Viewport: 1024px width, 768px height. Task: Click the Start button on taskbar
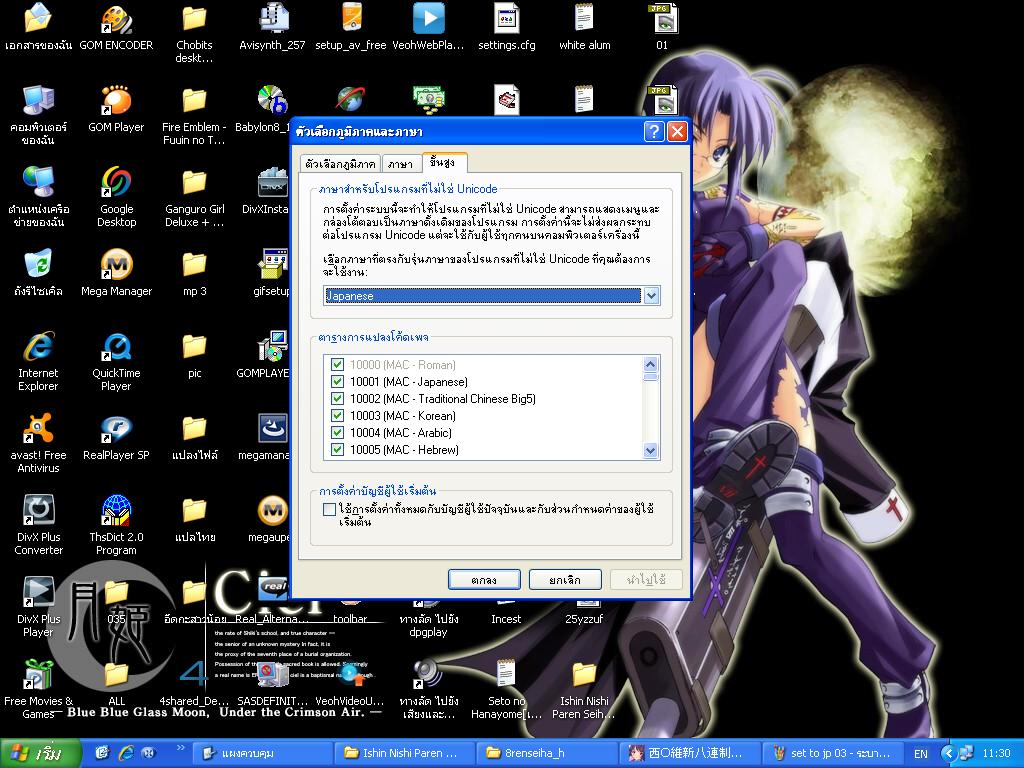click(40, 754)
